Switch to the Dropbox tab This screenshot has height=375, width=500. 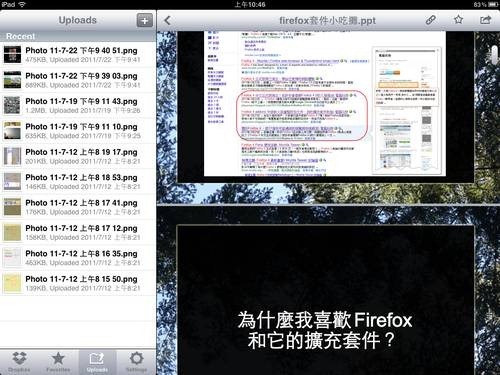click(19, 362)
